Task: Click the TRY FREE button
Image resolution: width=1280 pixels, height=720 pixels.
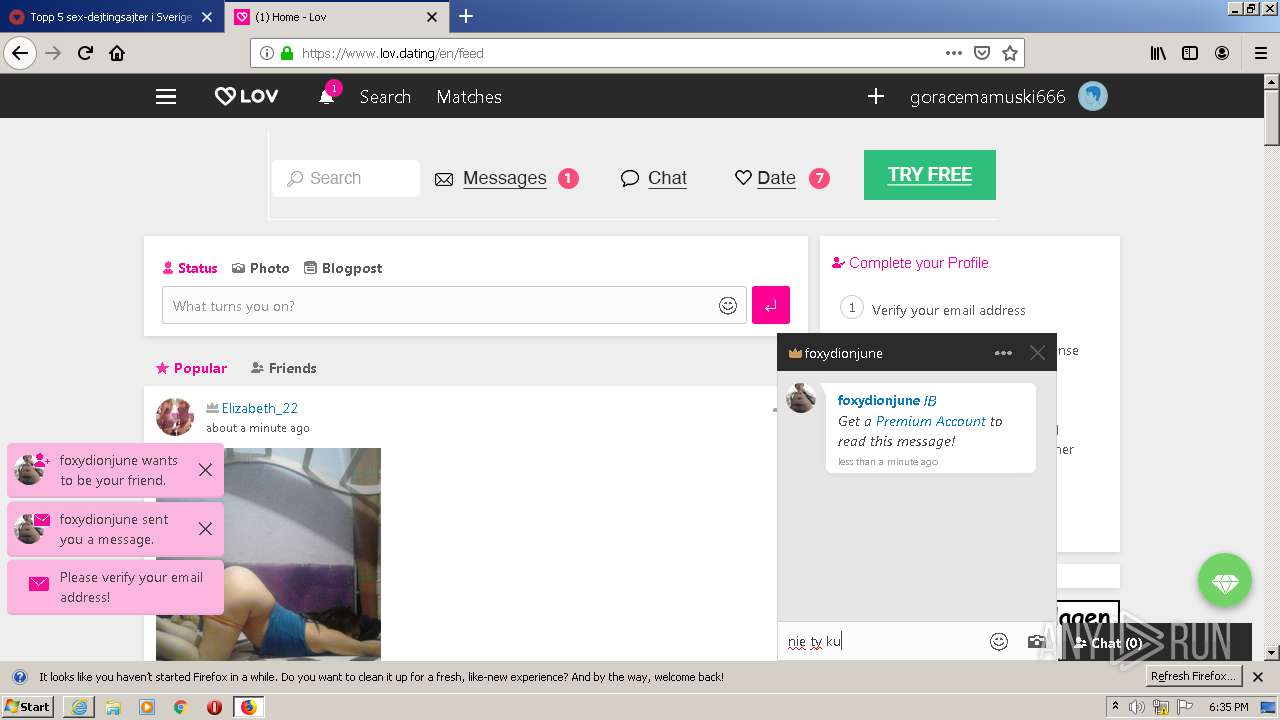Action: tap(930, 175)
